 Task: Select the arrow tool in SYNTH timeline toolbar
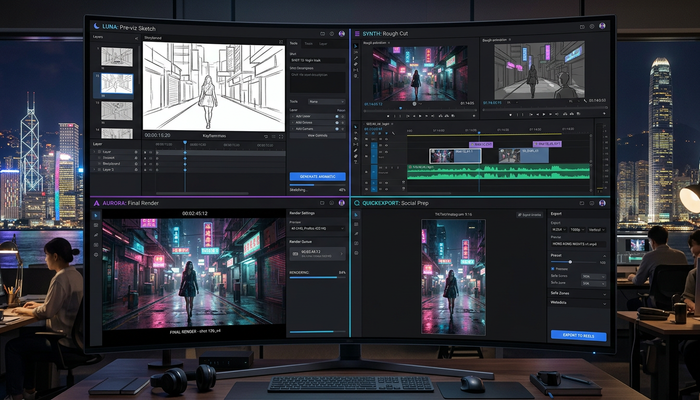[356, 127]
